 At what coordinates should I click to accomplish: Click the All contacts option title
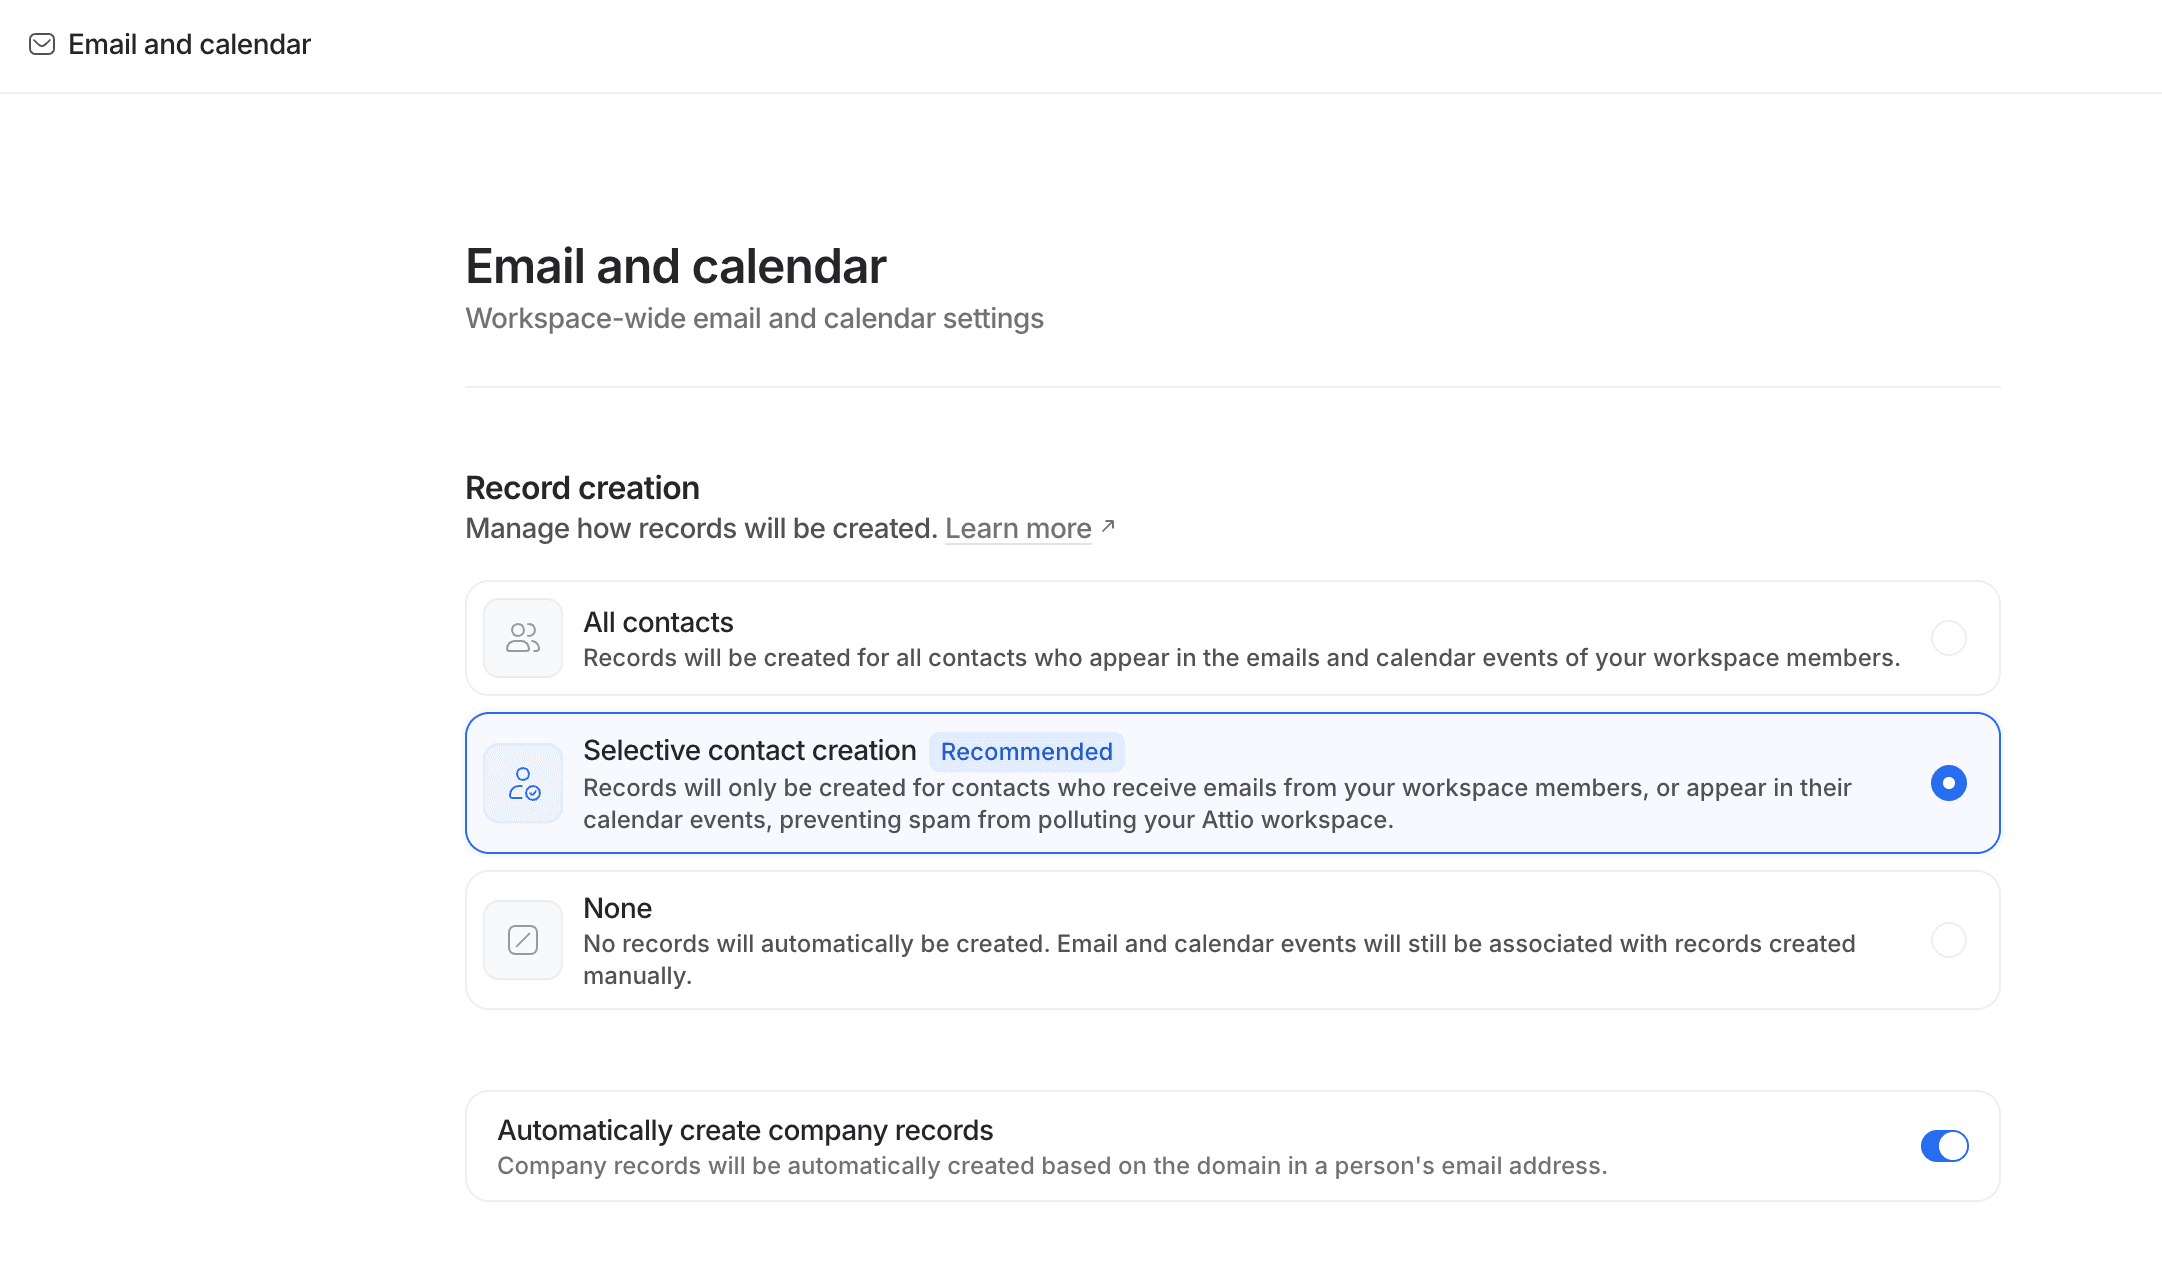658,622
